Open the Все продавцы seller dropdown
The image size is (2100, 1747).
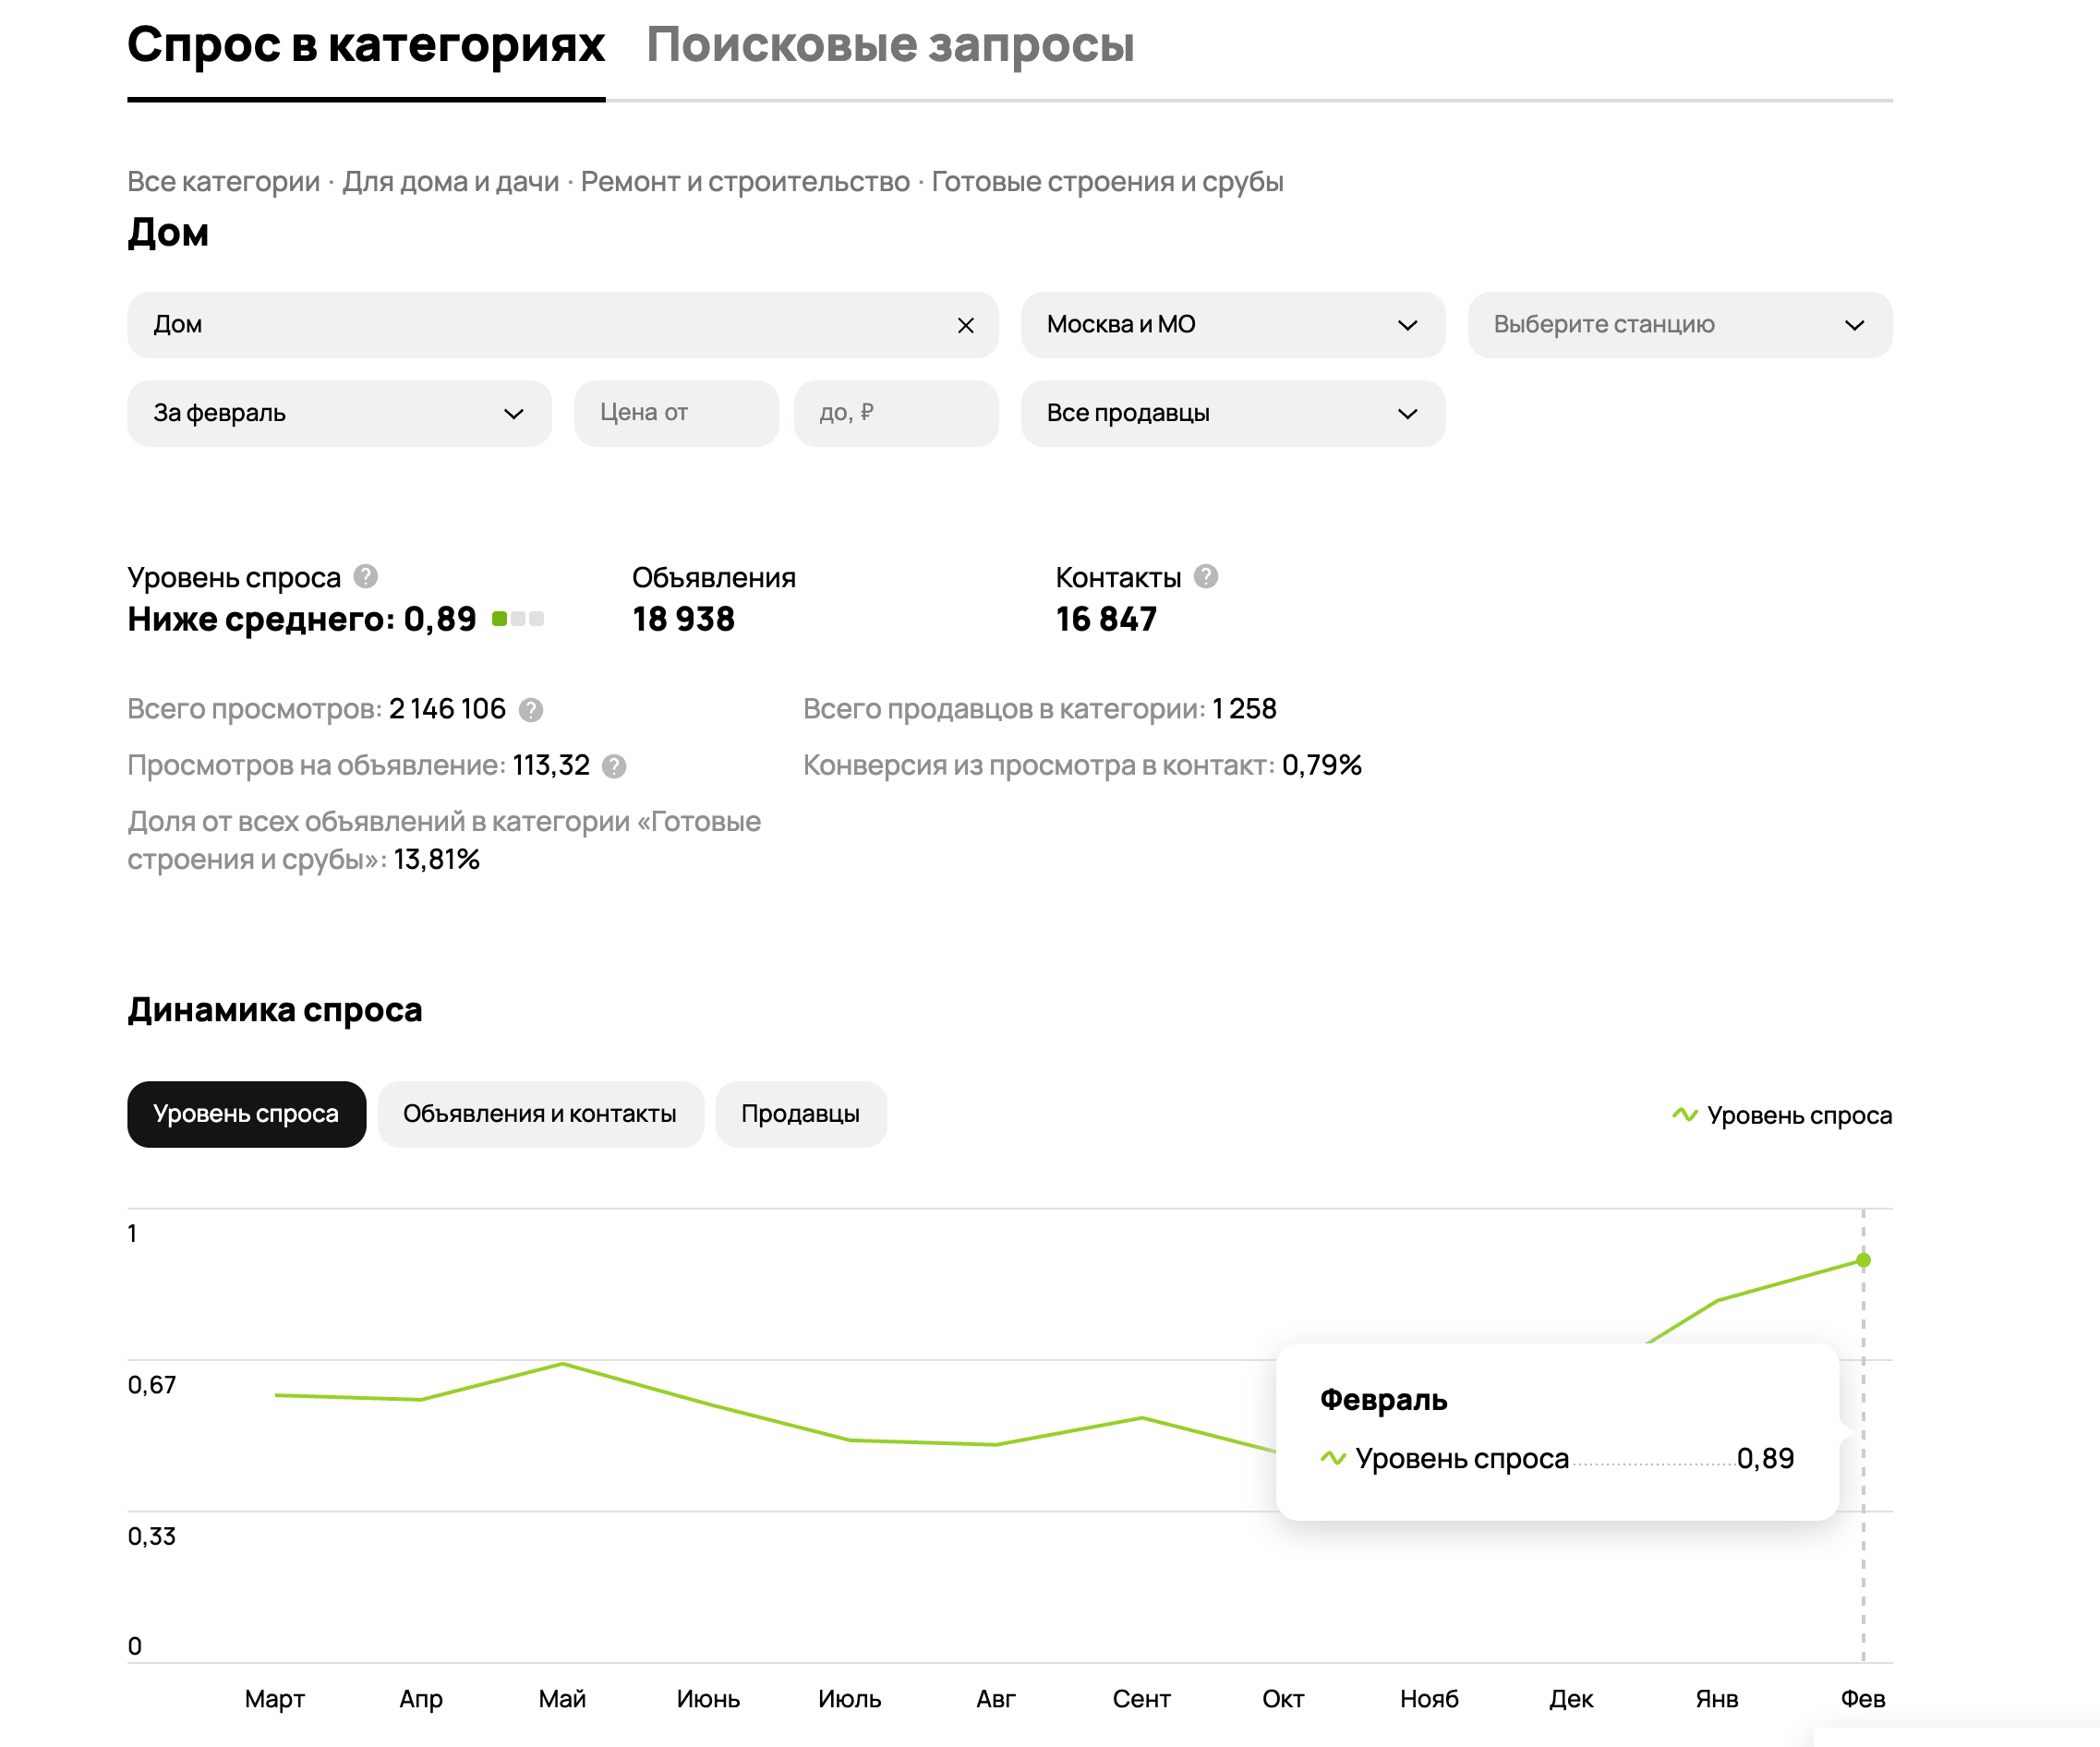tap(1232, 413)
